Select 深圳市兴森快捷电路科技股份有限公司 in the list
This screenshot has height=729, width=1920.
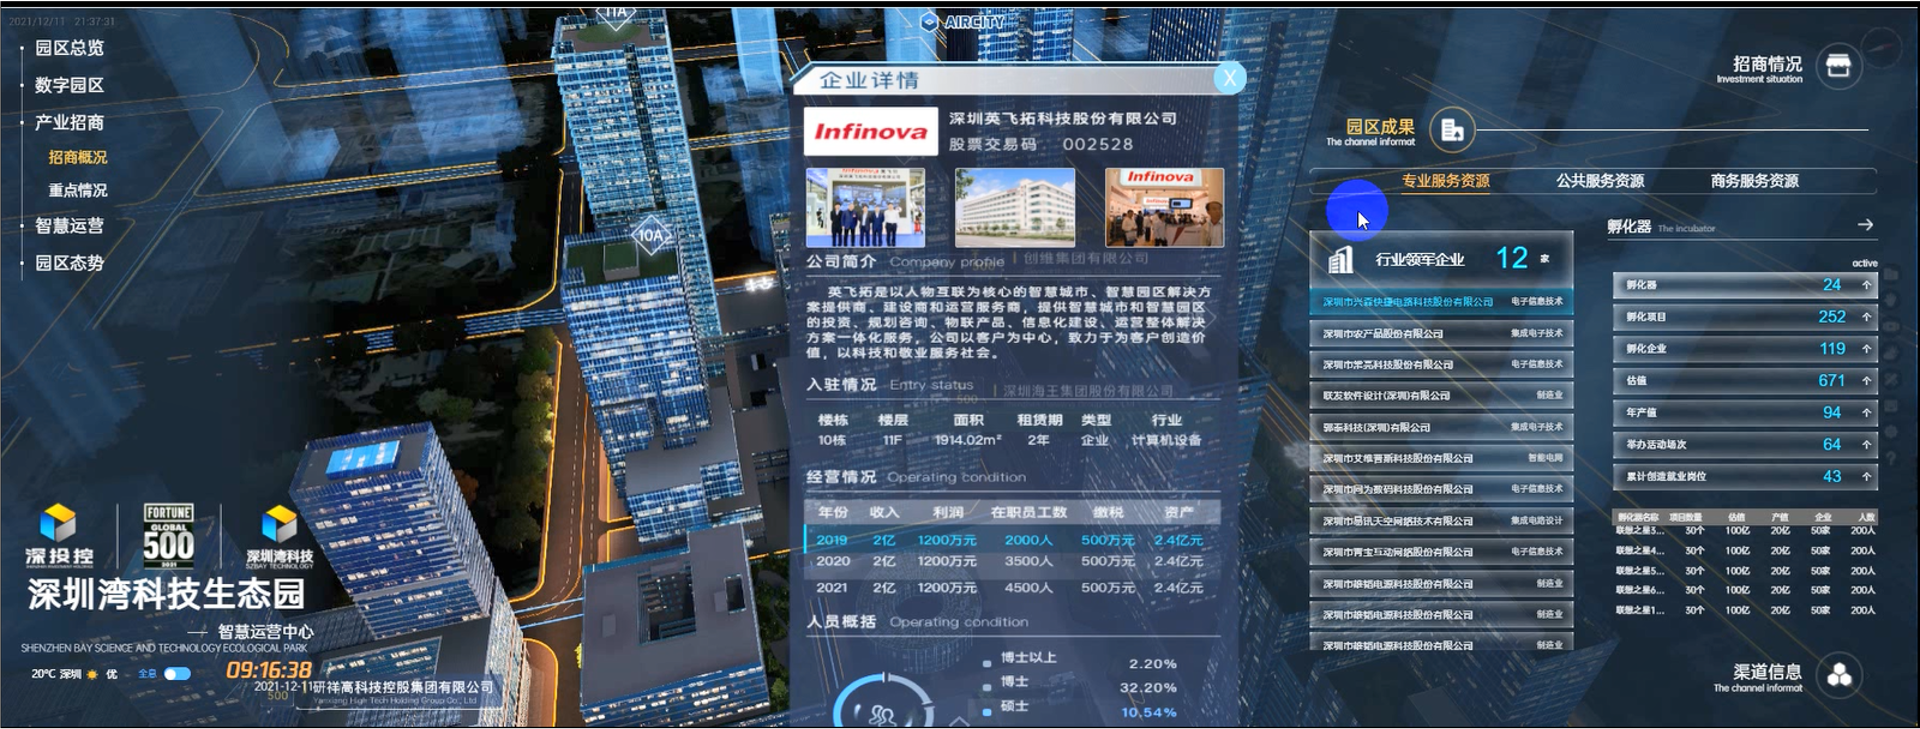point(1441,302)
